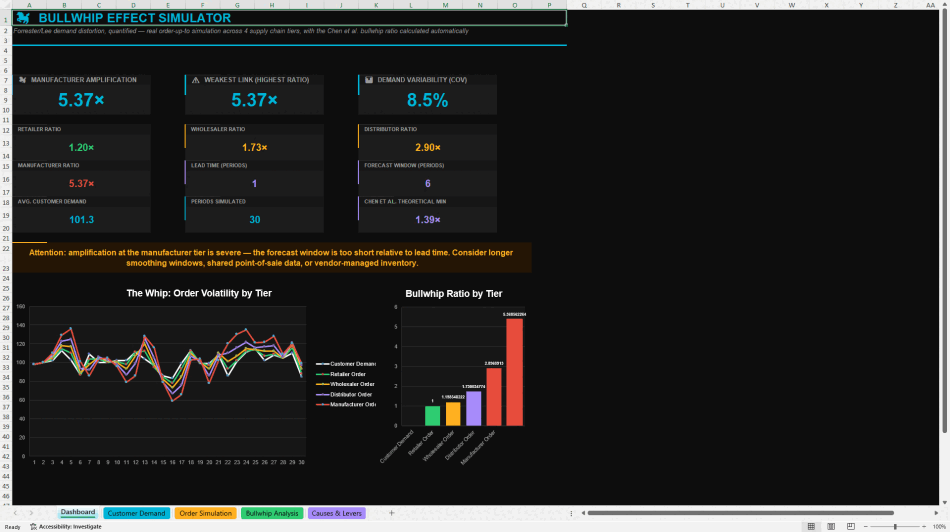Image resolution: width=950 pixels, height=532 pixels.
Task: Click the vertical scrollbar down arrow
Action: tap(945, 502)
